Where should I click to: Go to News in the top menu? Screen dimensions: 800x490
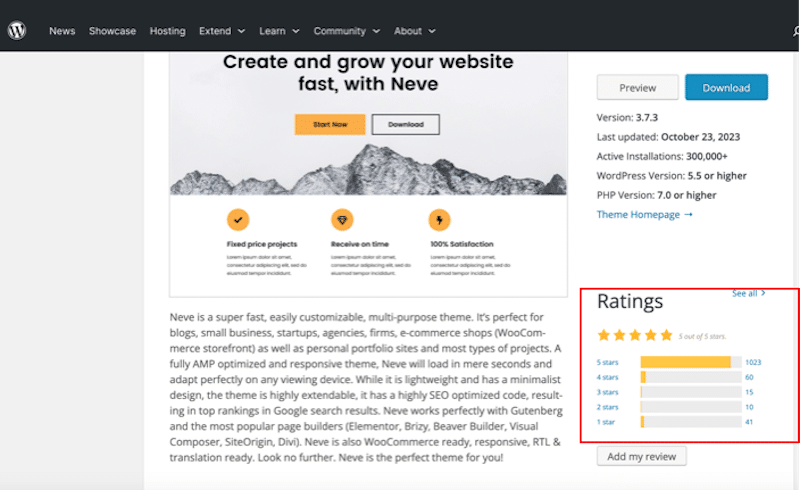pos(62,31)
